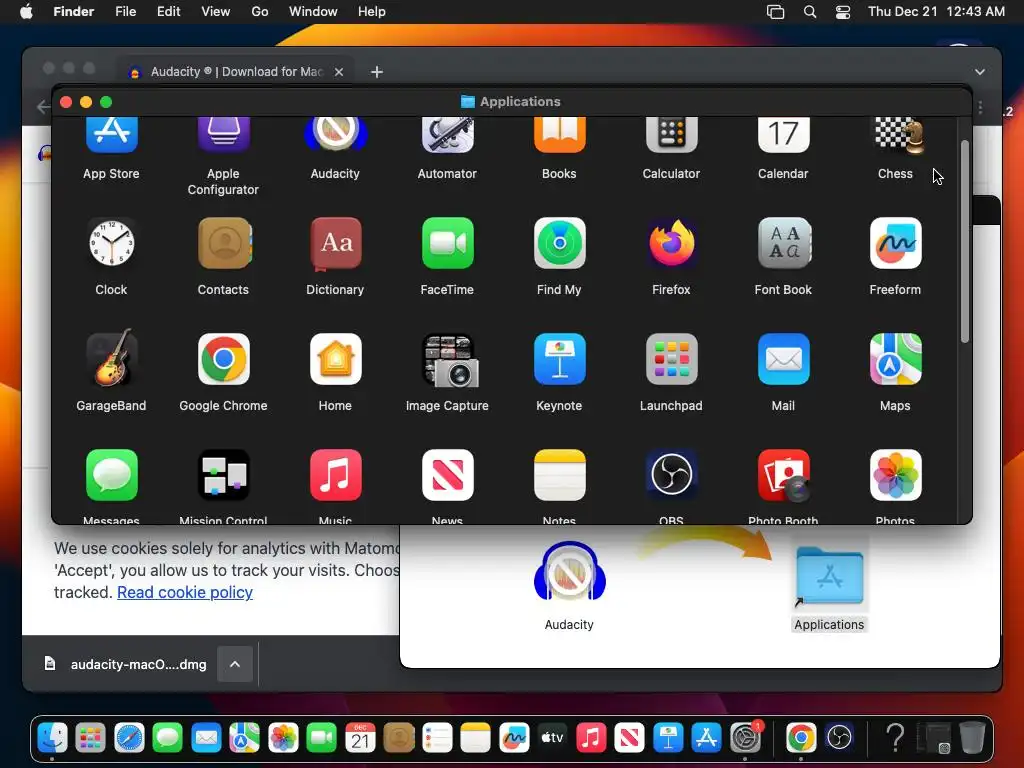The image size is (1024, 768).
Task: Open the OBS app icon
Action: [671, 475]
